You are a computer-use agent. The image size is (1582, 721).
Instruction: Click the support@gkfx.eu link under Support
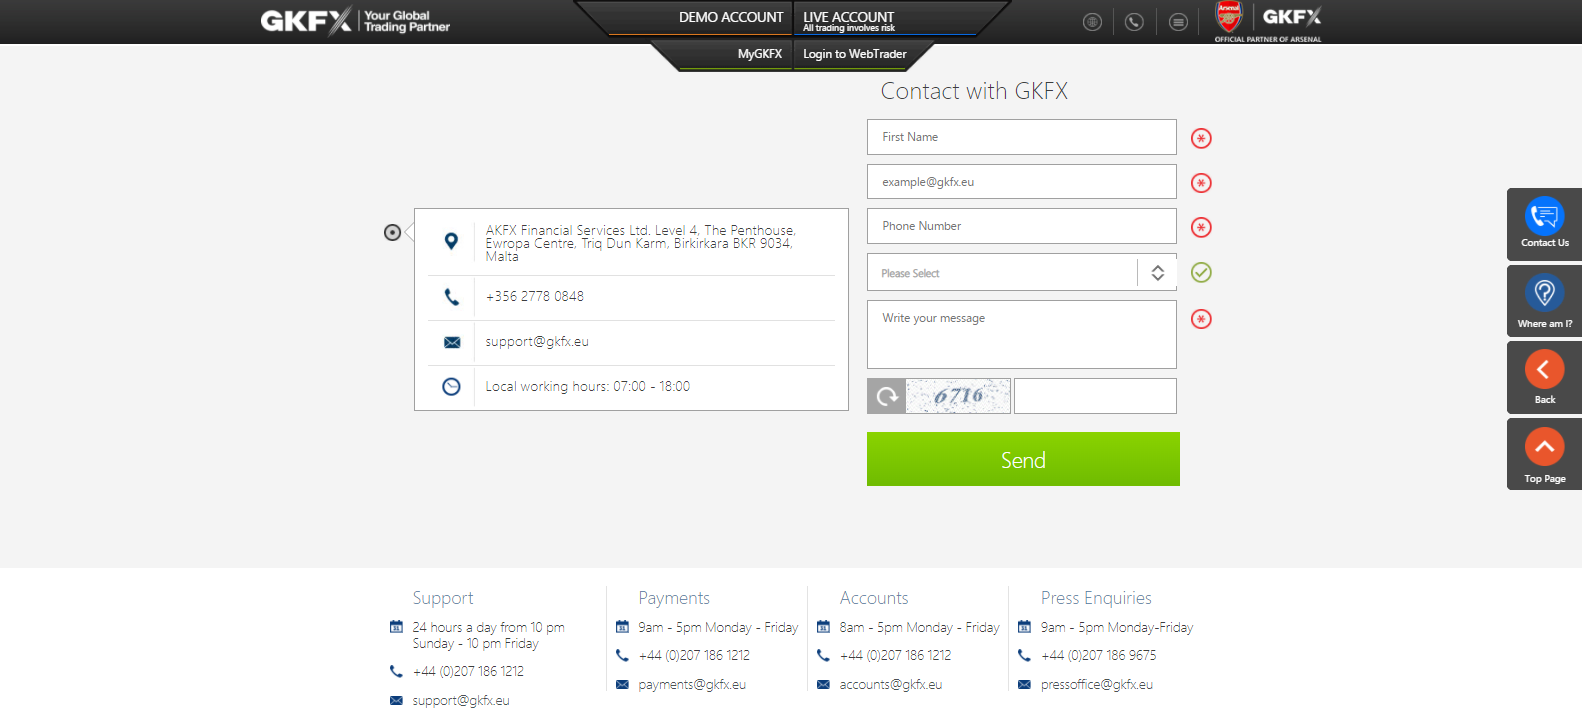click(x=461, y=701)
